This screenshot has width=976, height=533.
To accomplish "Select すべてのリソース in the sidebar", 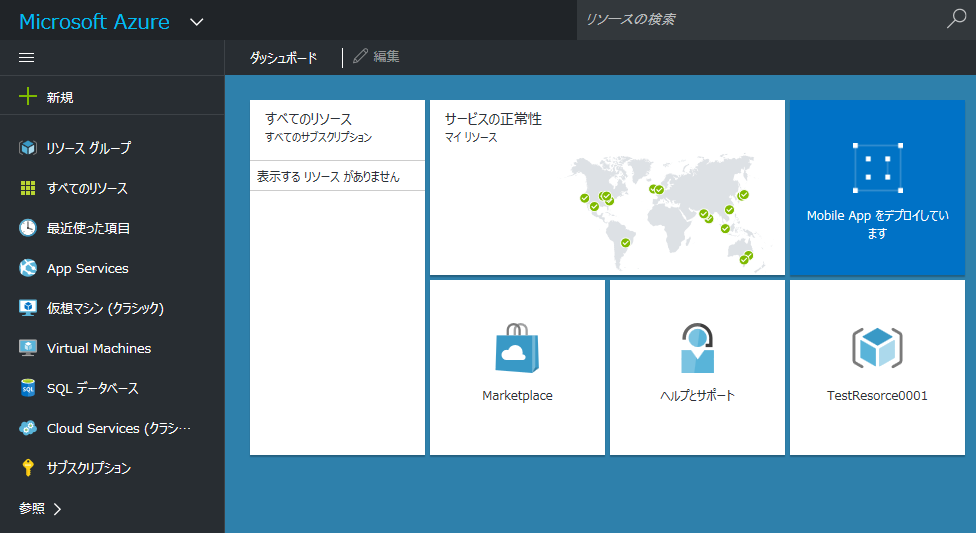I will click(87, 188).
